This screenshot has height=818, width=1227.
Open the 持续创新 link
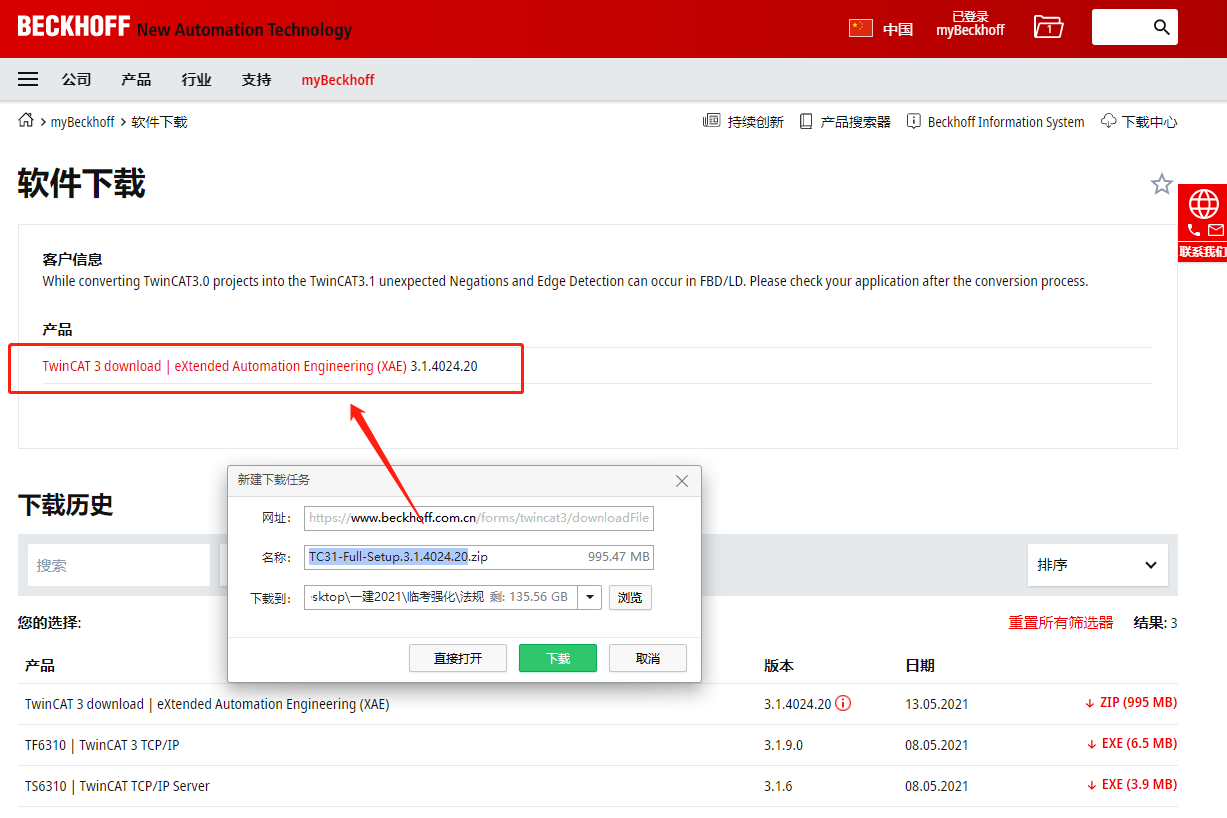coord(743,122)
